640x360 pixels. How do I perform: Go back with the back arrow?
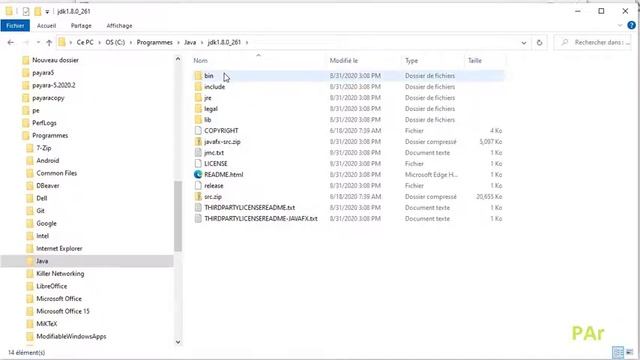point(11,42)
